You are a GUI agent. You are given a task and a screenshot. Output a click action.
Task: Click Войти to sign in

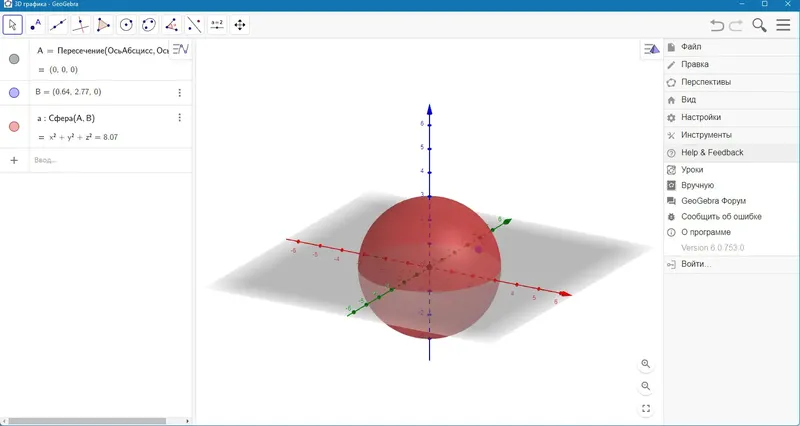731,264
